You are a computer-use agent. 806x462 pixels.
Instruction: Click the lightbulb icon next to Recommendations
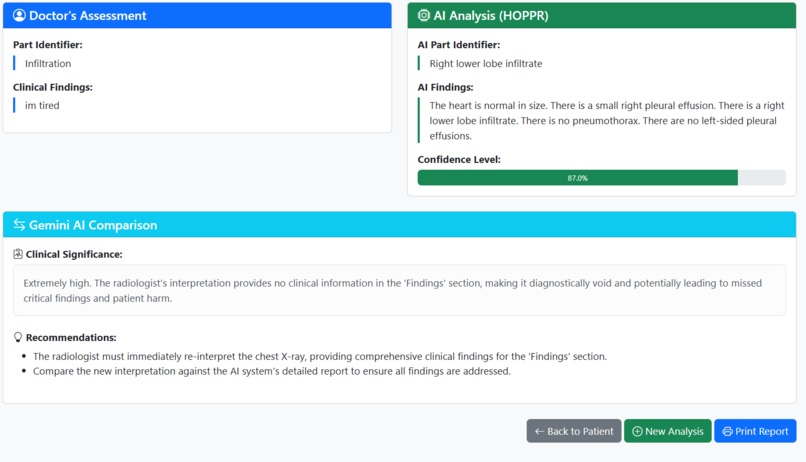point(18,337)
